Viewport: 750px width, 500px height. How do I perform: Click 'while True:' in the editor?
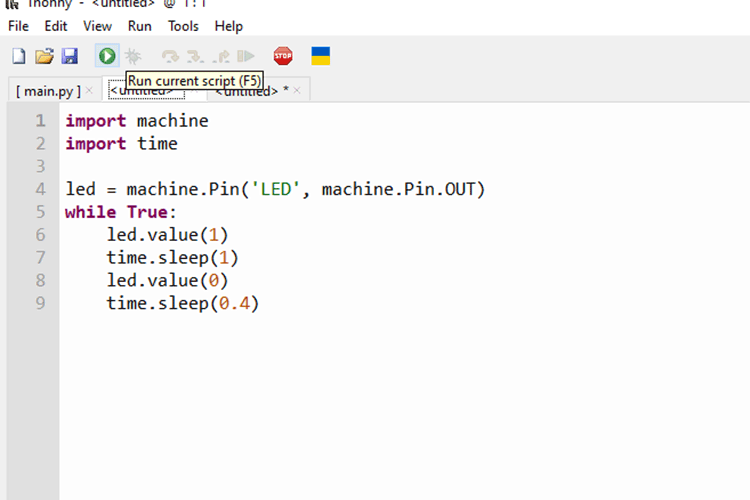point(121,212)
